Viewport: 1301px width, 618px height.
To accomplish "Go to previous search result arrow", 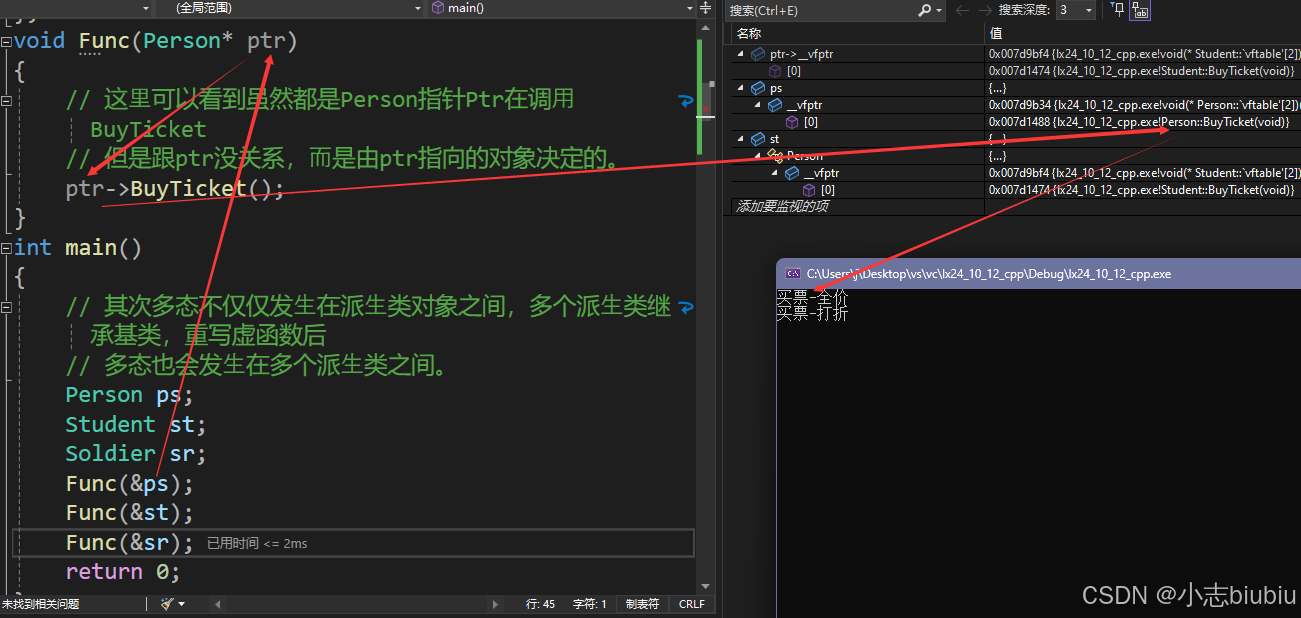I will pyautogui.click(x=962, y=10).
